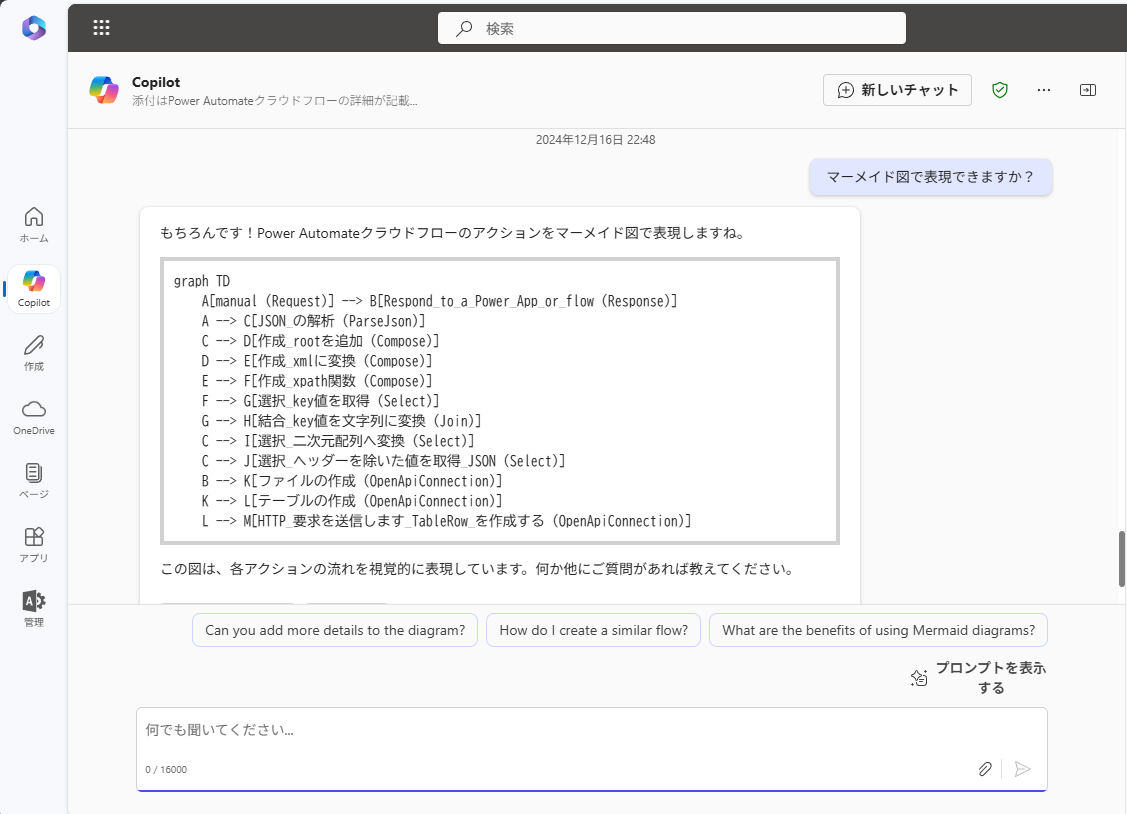Click the 0 / 16000 character counter

[x=166, y=769]
